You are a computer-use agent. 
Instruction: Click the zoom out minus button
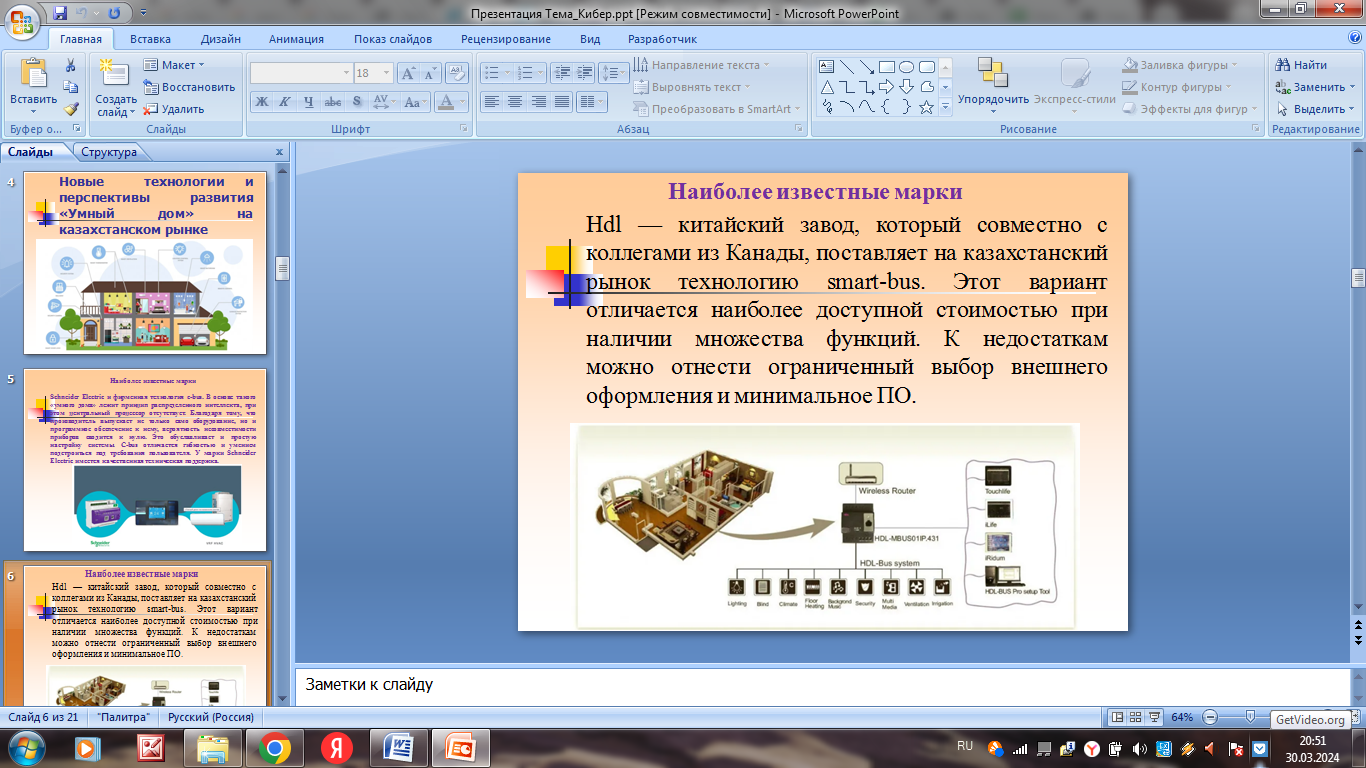click(x=1210, y=717)
